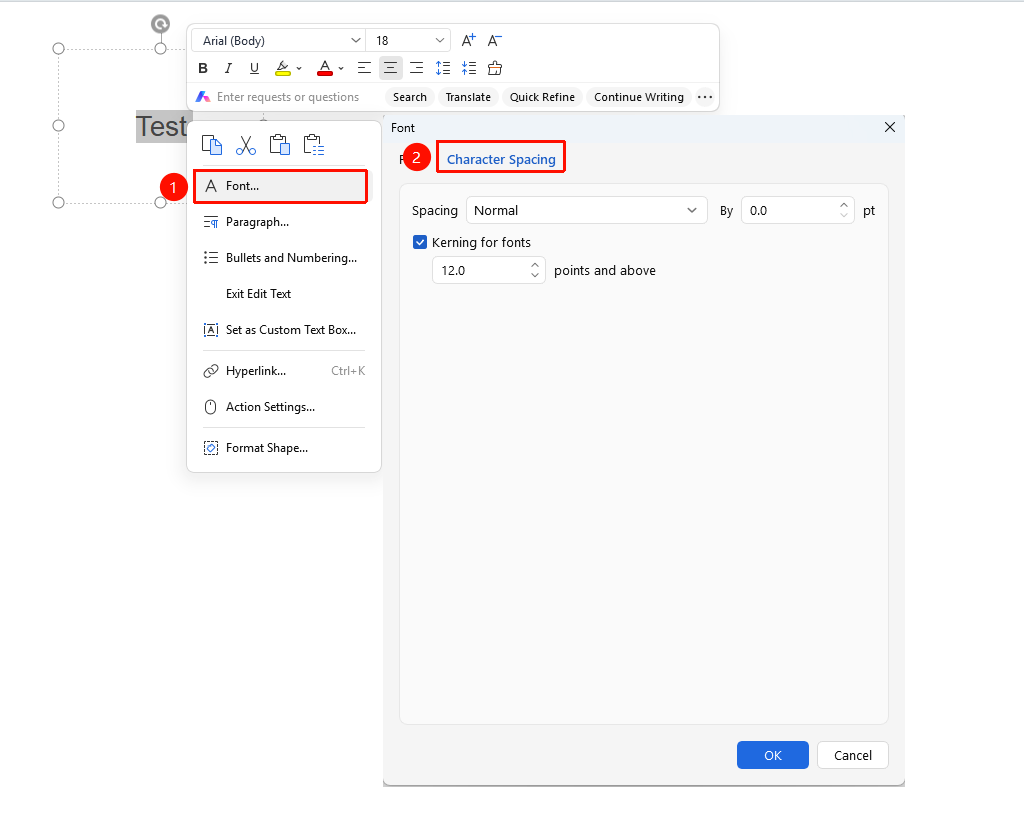This screenshot has width=1024, height=817.
Task: Click the Cancel button
Action: (852, 755)
